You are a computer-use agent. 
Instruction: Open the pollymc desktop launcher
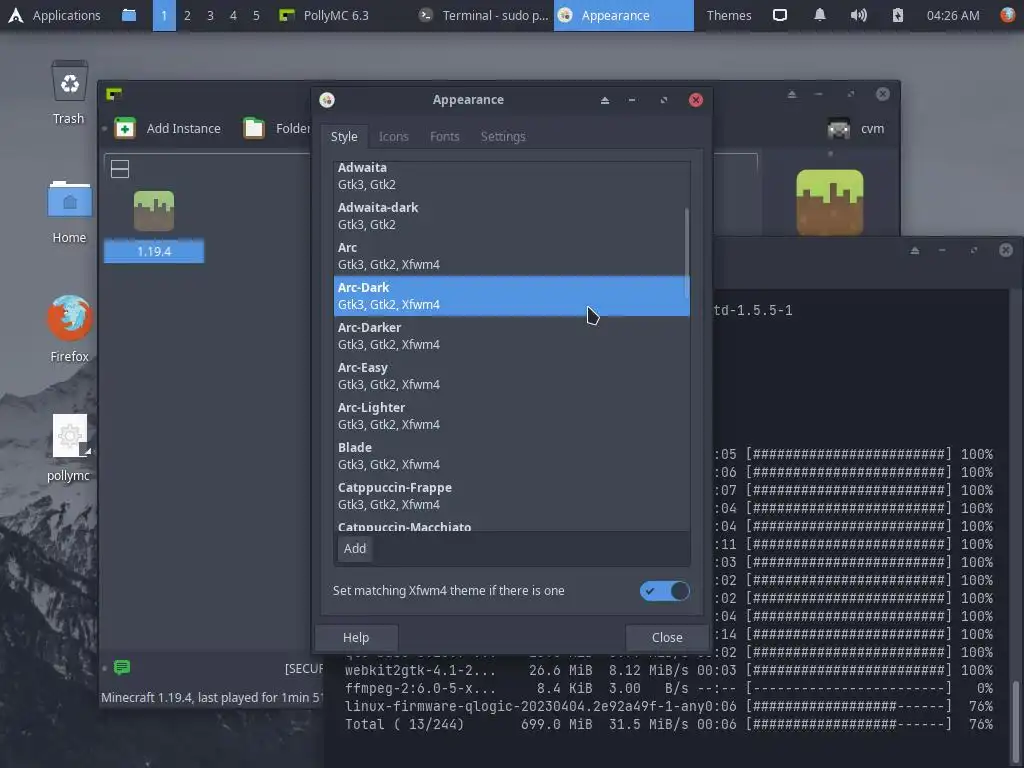click(69, 448)
